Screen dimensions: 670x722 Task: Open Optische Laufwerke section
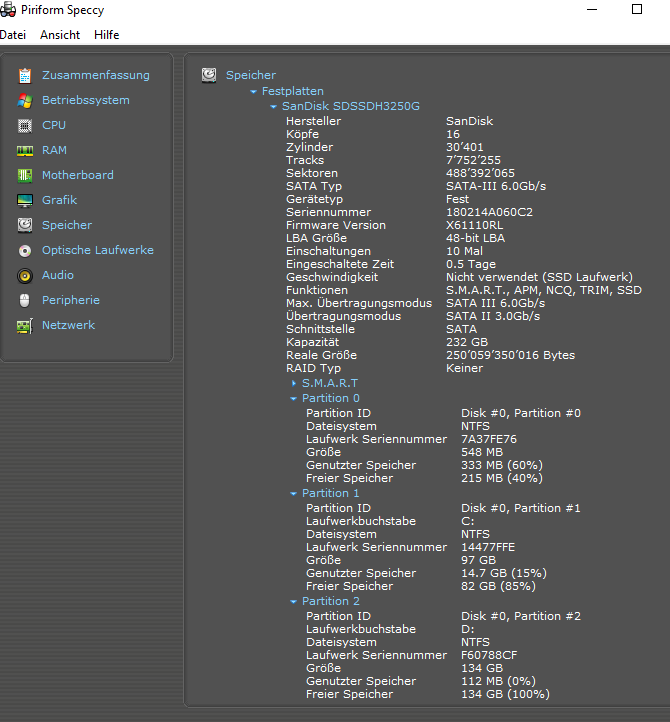point(98,250)
